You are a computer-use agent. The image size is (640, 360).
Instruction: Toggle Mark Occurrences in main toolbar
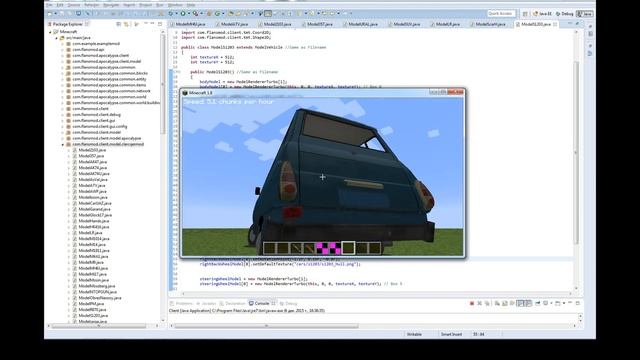coord(268,13)
